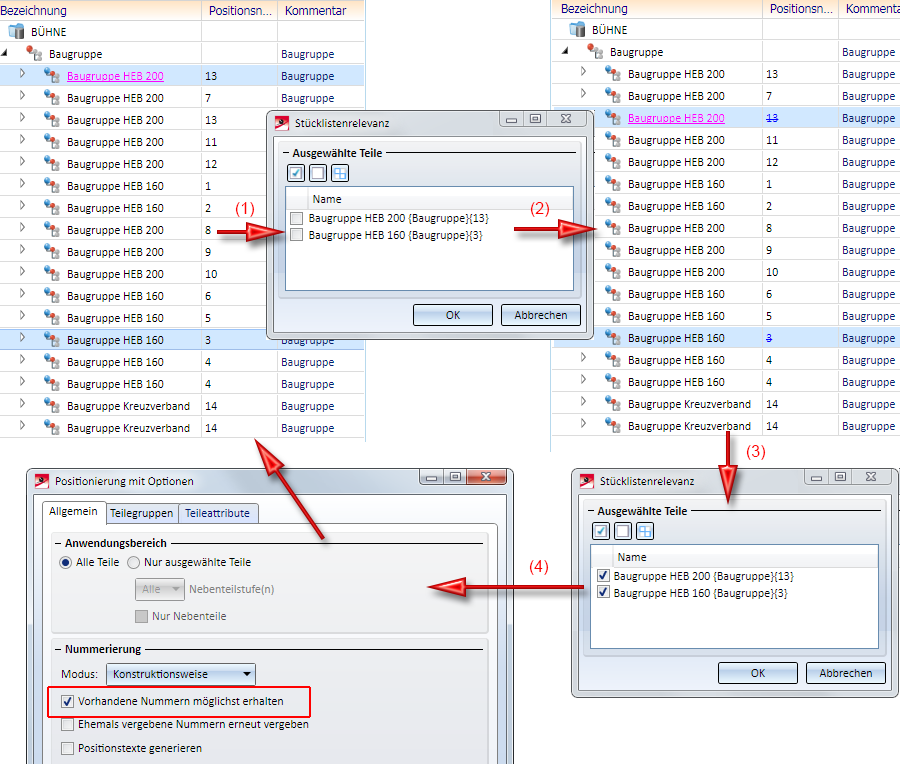Check unchecked Baugruppe HEB 200 {13} box in upper dialog
This screenshot has height=764, width=900.
[297, 218]
